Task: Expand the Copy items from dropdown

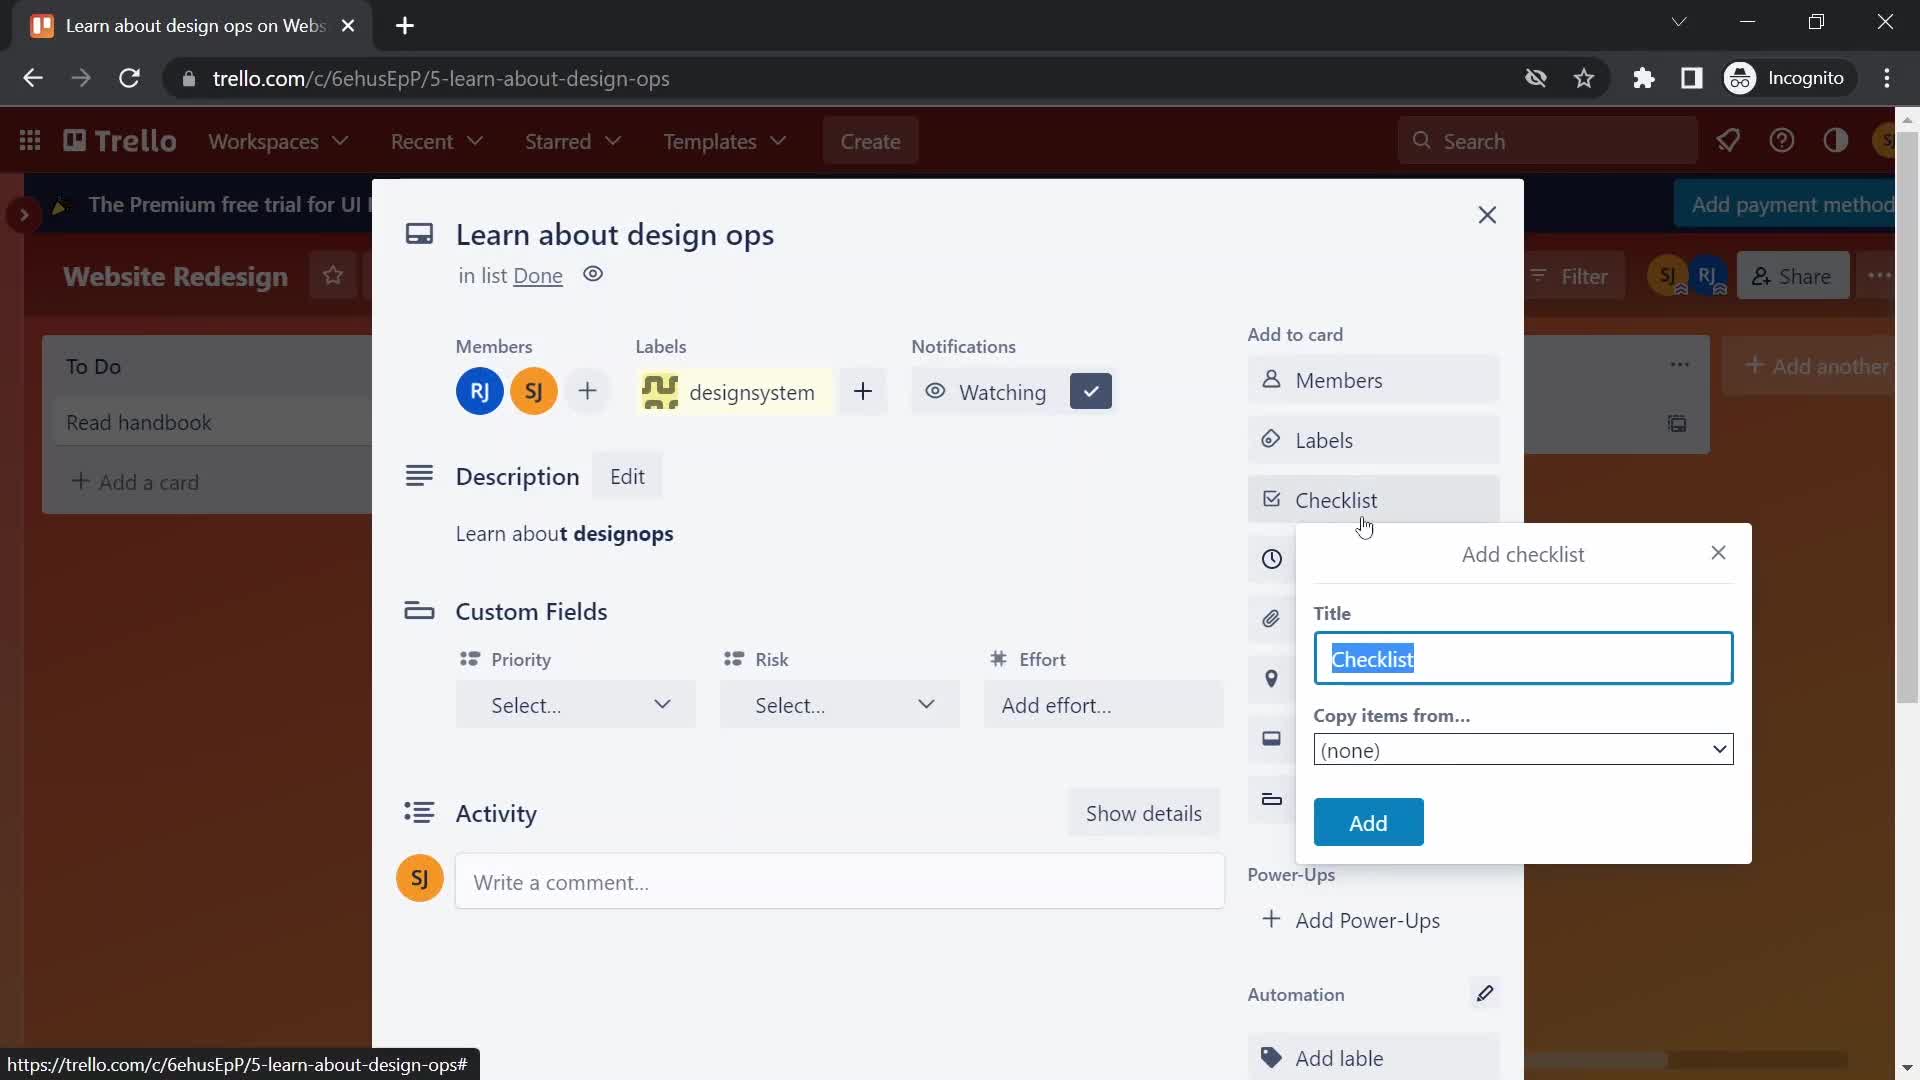Action: [1523, 749]
